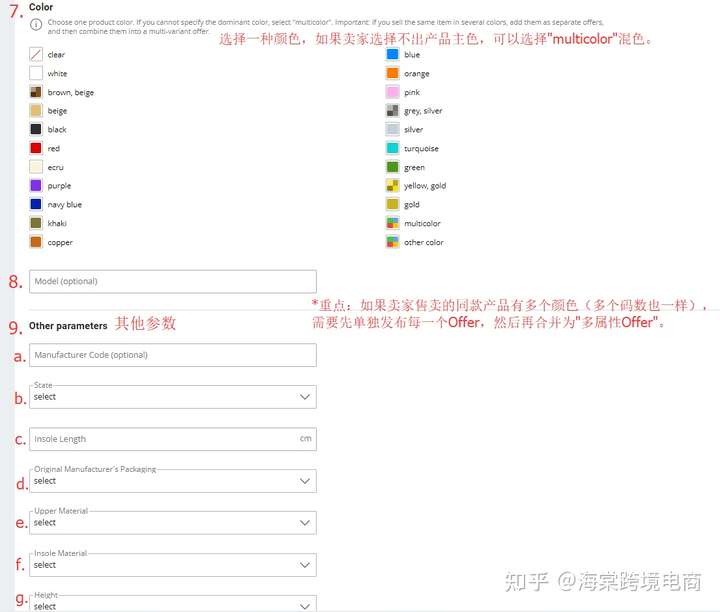This screenshot has height=612, width=720.
Task: Select the ecru color swatch
Action: coord(36,167)
